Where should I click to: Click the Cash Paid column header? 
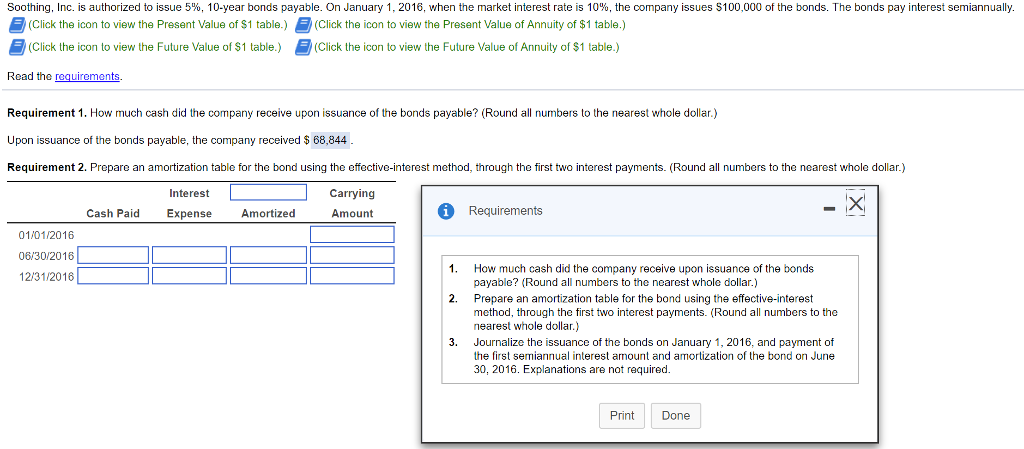pyautogui.click(x=113, y=213)
